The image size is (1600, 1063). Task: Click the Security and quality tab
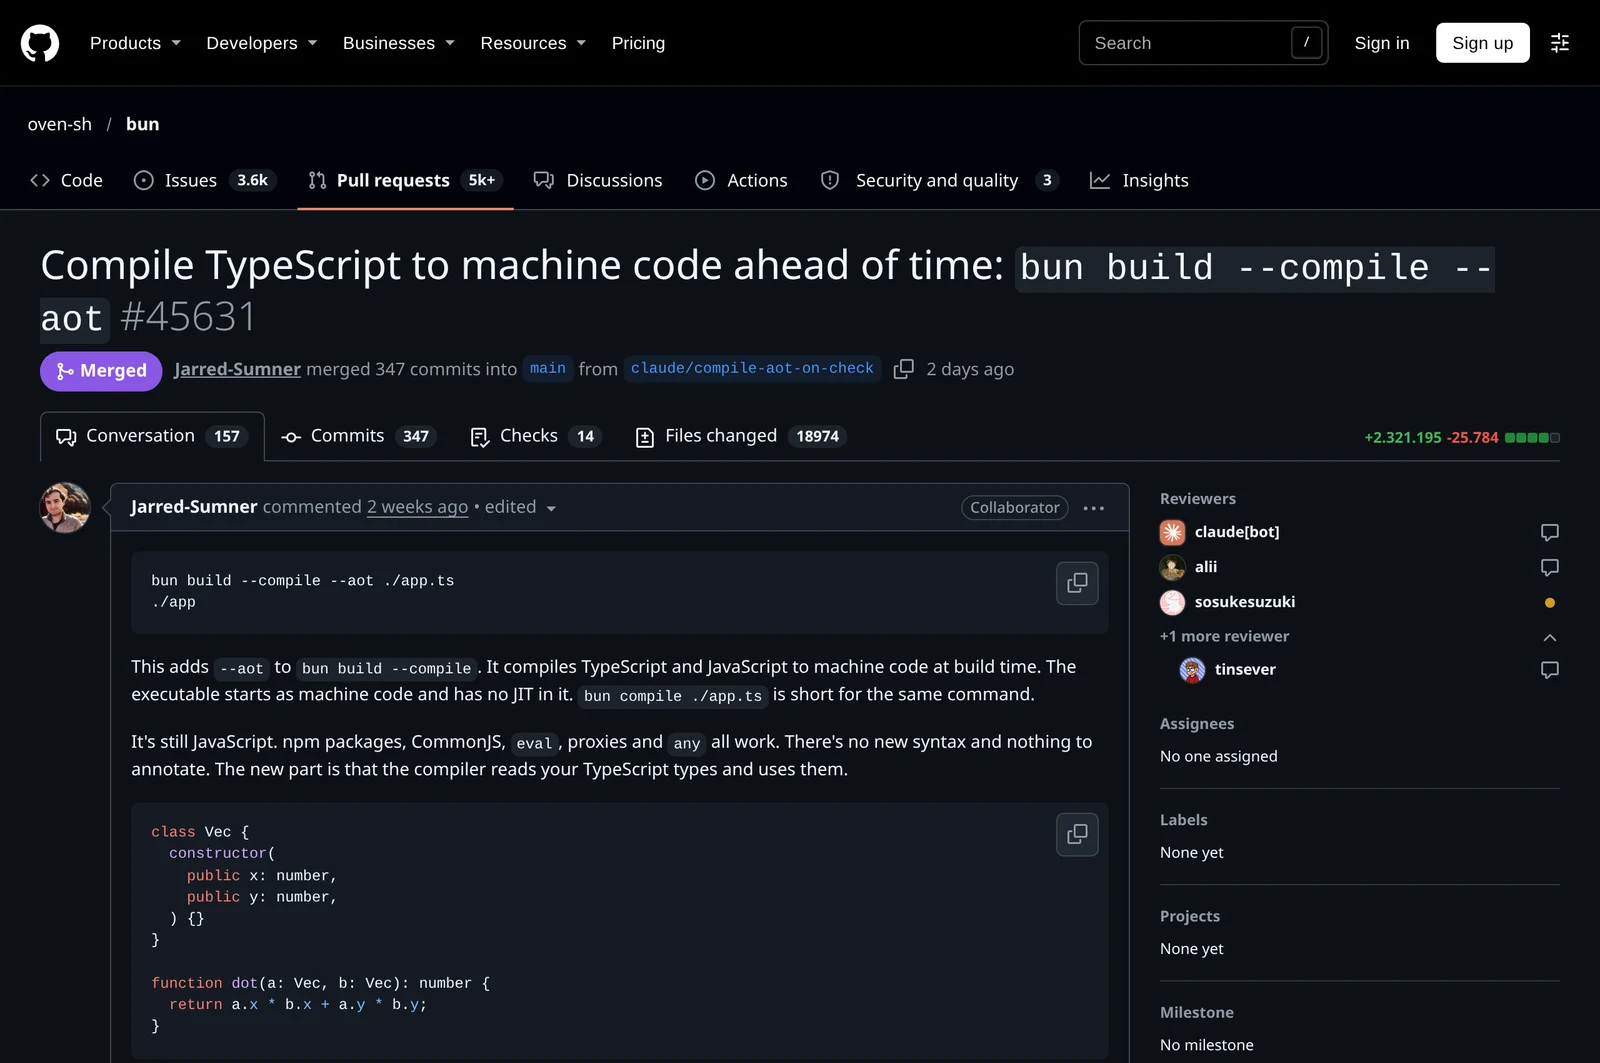939,180
